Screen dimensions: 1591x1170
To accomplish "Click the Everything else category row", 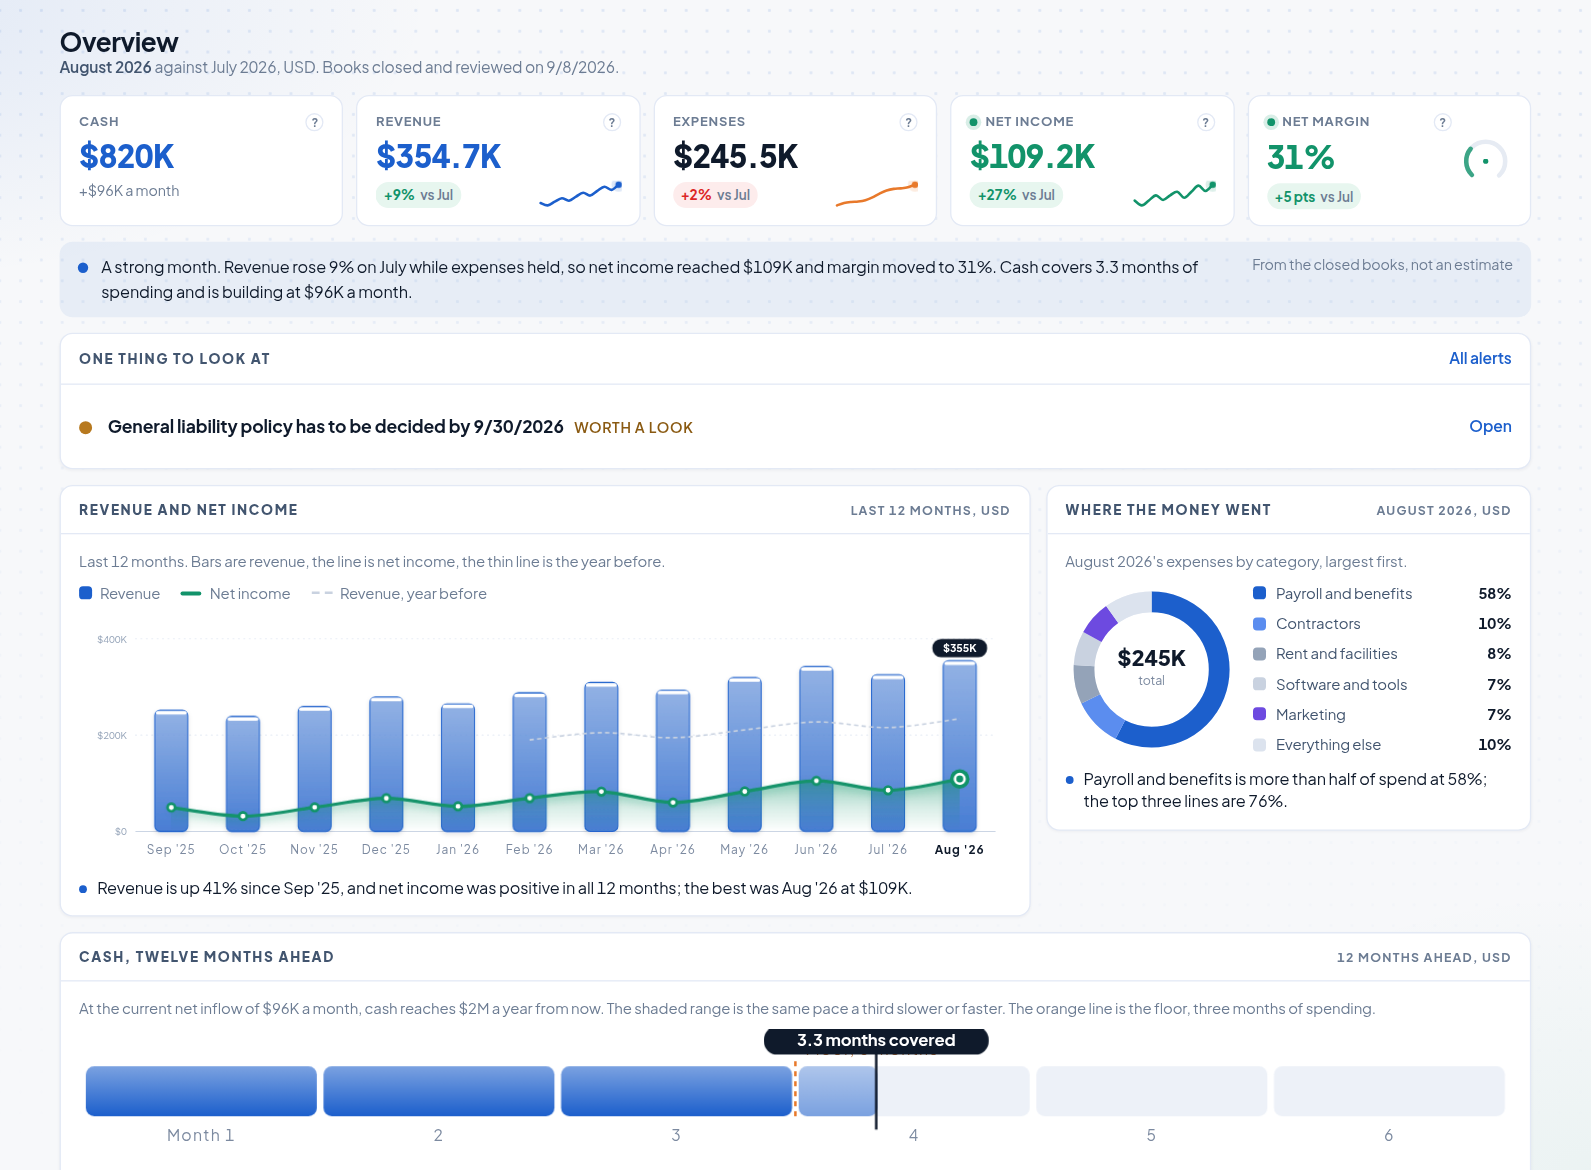I will point(1382,745).
